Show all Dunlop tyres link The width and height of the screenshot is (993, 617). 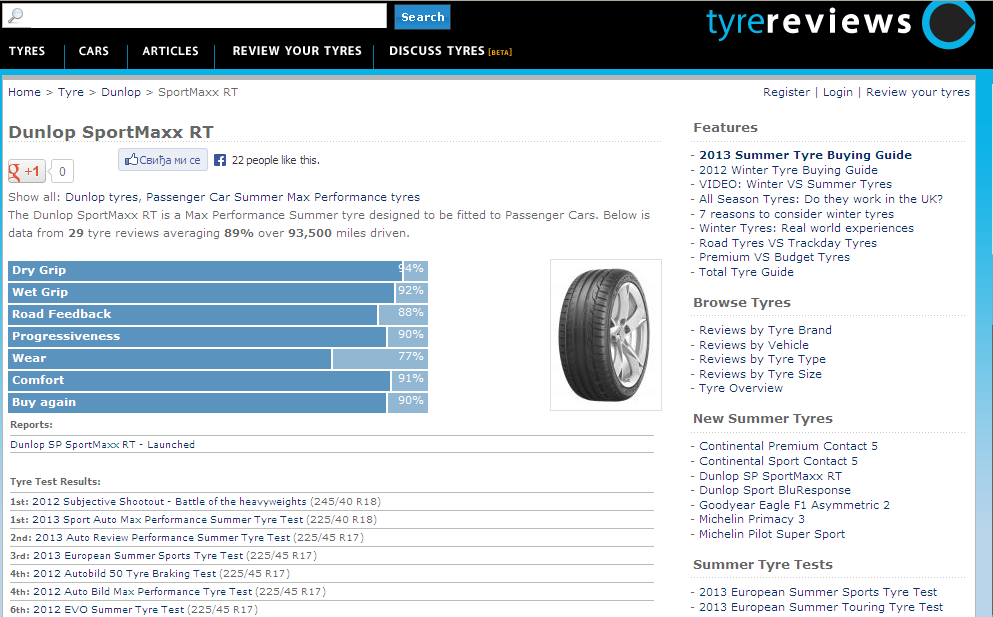click(101, 197)
